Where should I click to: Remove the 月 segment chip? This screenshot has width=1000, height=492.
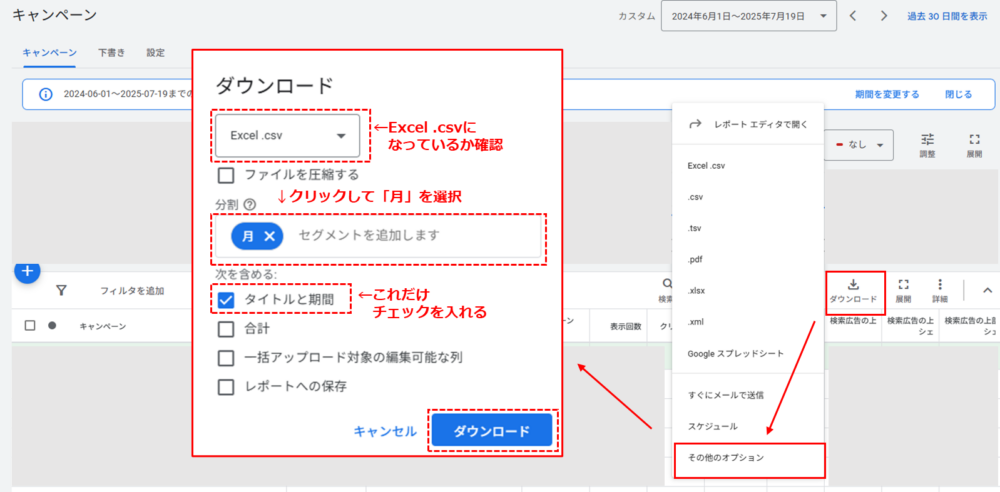point(269,236)
